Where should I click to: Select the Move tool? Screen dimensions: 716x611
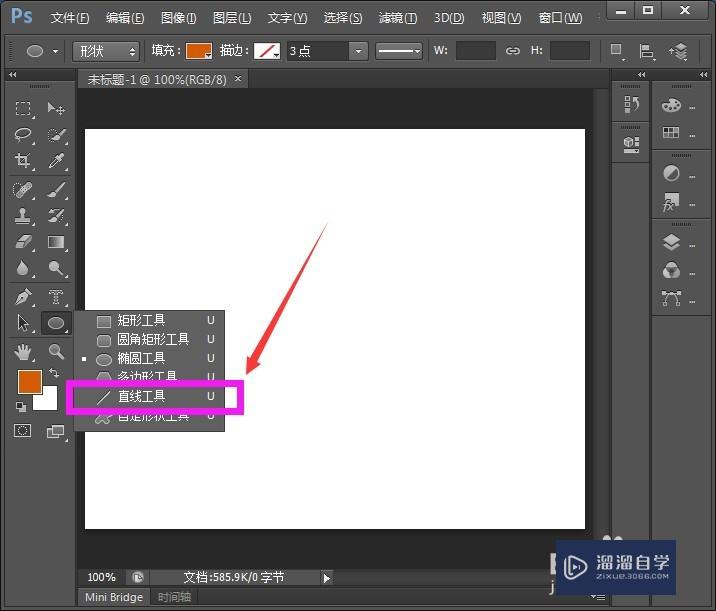pyautogui.click(x=56, y=109)
